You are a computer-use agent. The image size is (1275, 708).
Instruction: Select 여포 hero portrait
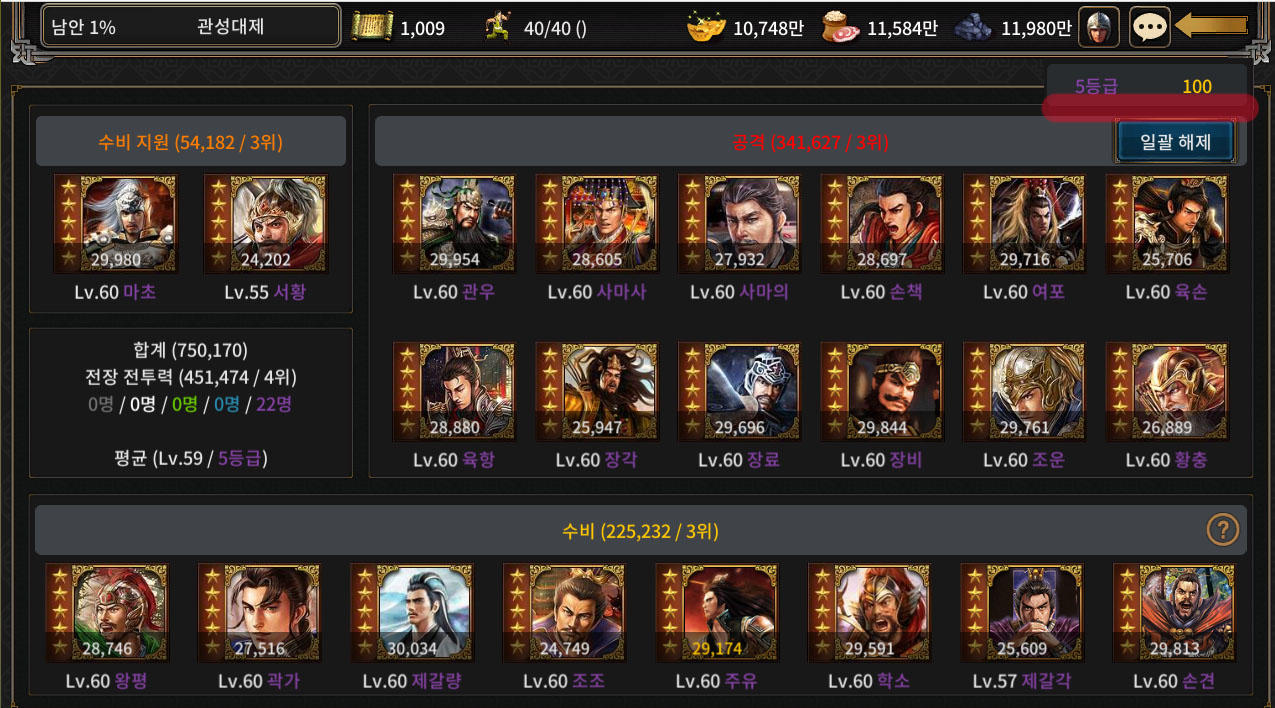[x=1024, y=224]
